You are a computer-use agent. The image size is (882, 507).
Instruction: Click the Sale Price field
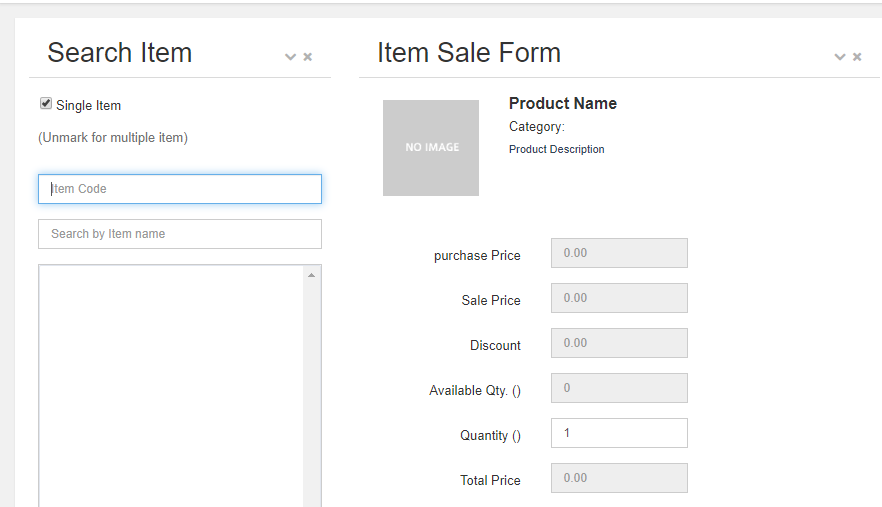(619, 298)
